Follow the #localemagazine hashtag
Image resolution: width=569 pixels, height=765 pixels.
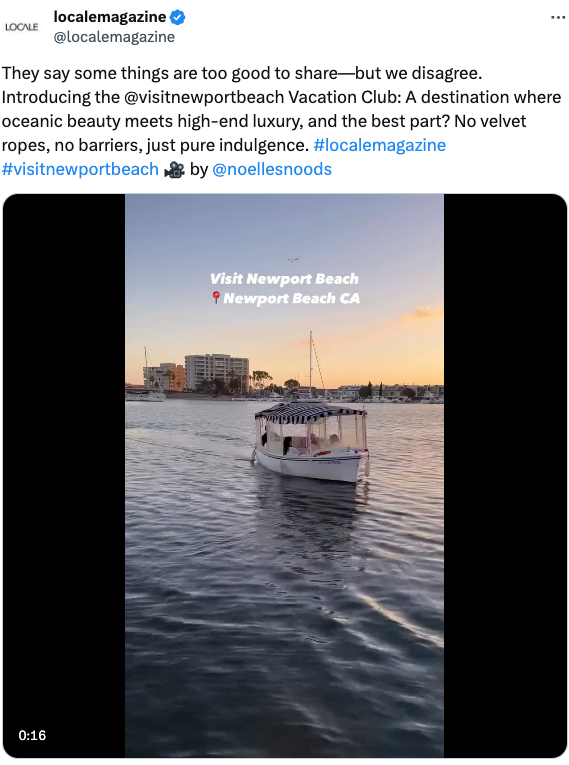pyautogui.click(x=380, y=145)
